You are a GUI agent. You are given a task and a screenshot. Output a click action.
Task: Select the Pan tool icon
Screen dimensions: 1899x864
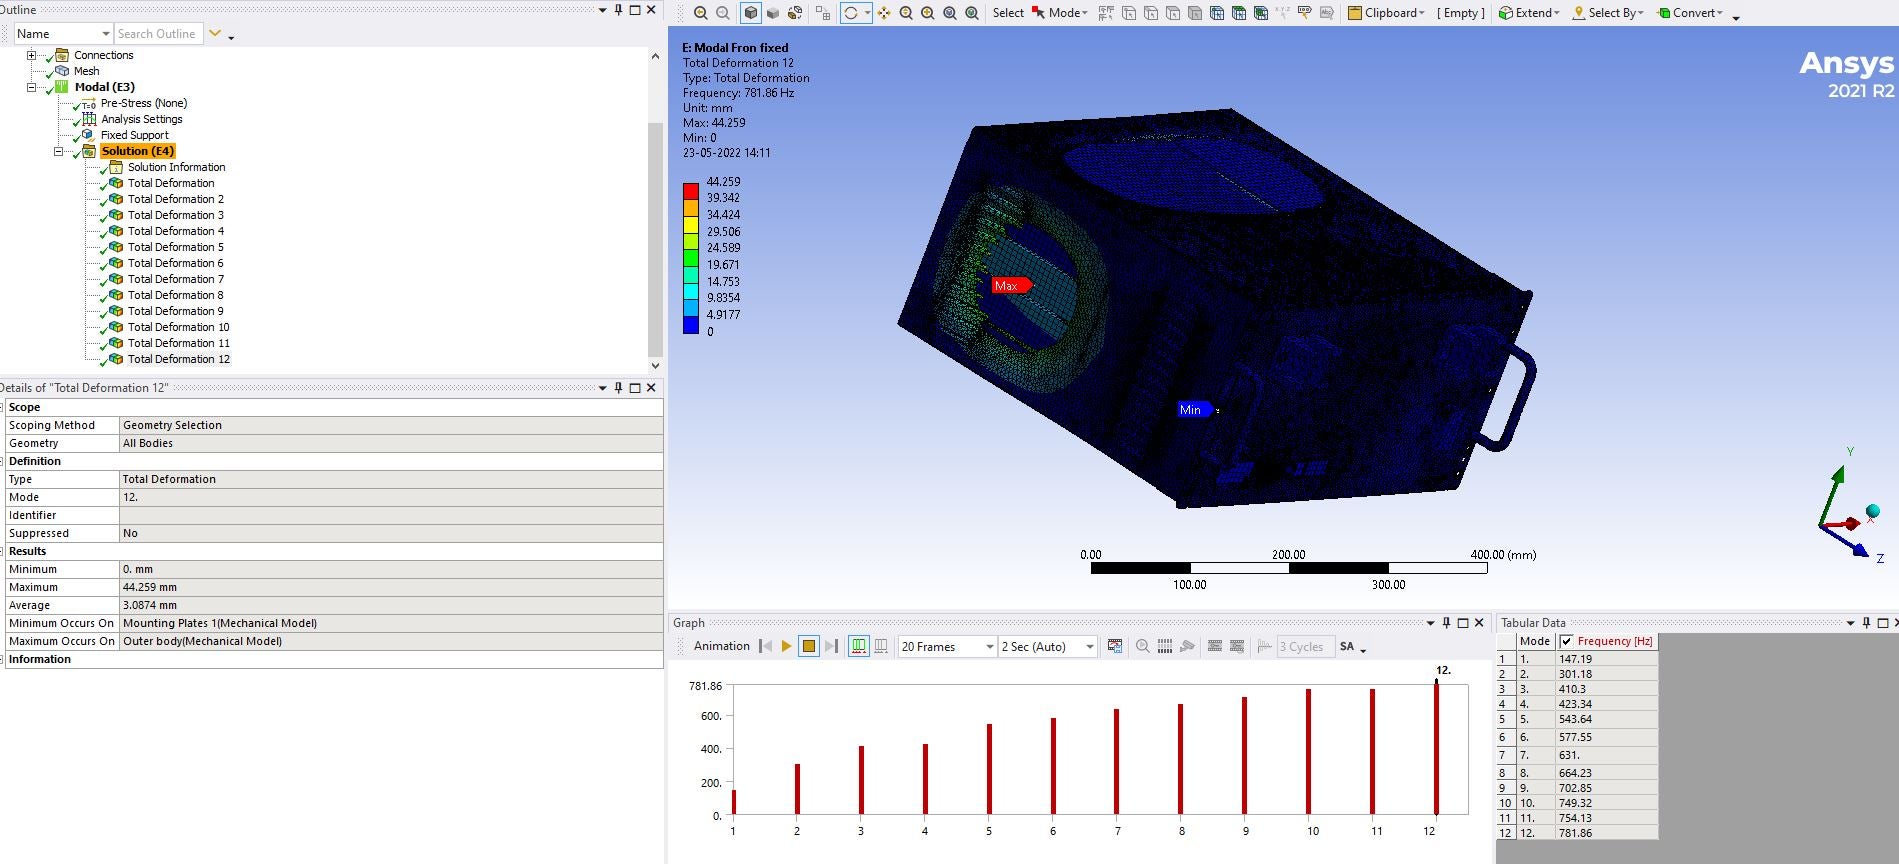tap(884, 13)
